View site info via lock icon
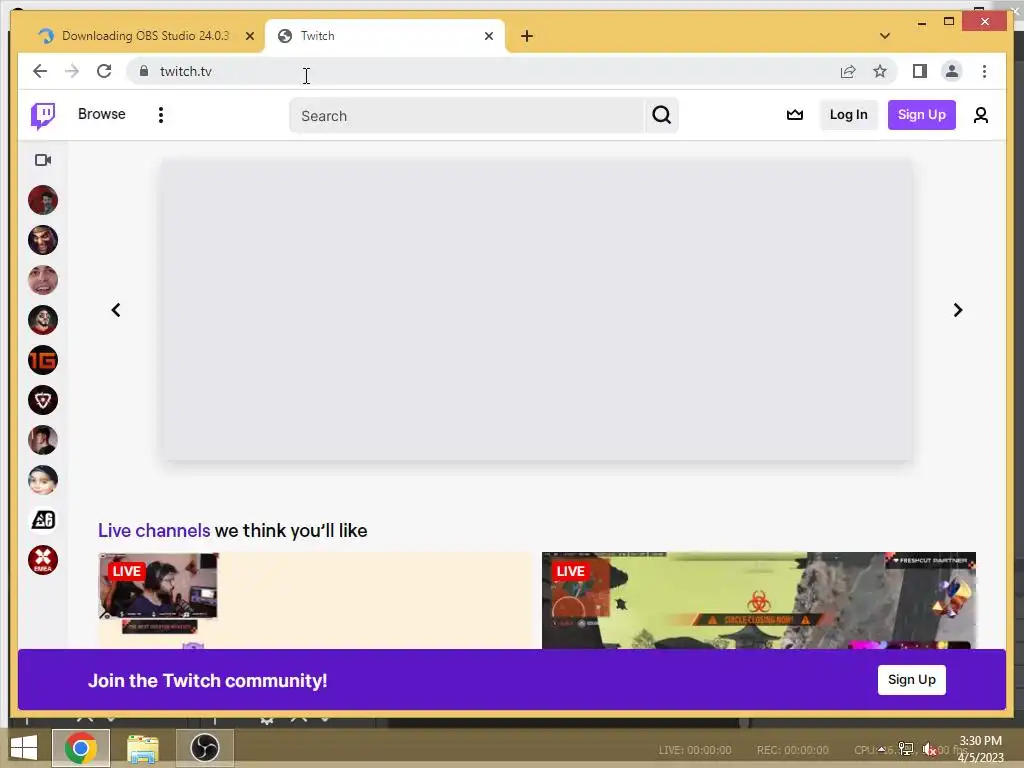 (x=144, y=71)
